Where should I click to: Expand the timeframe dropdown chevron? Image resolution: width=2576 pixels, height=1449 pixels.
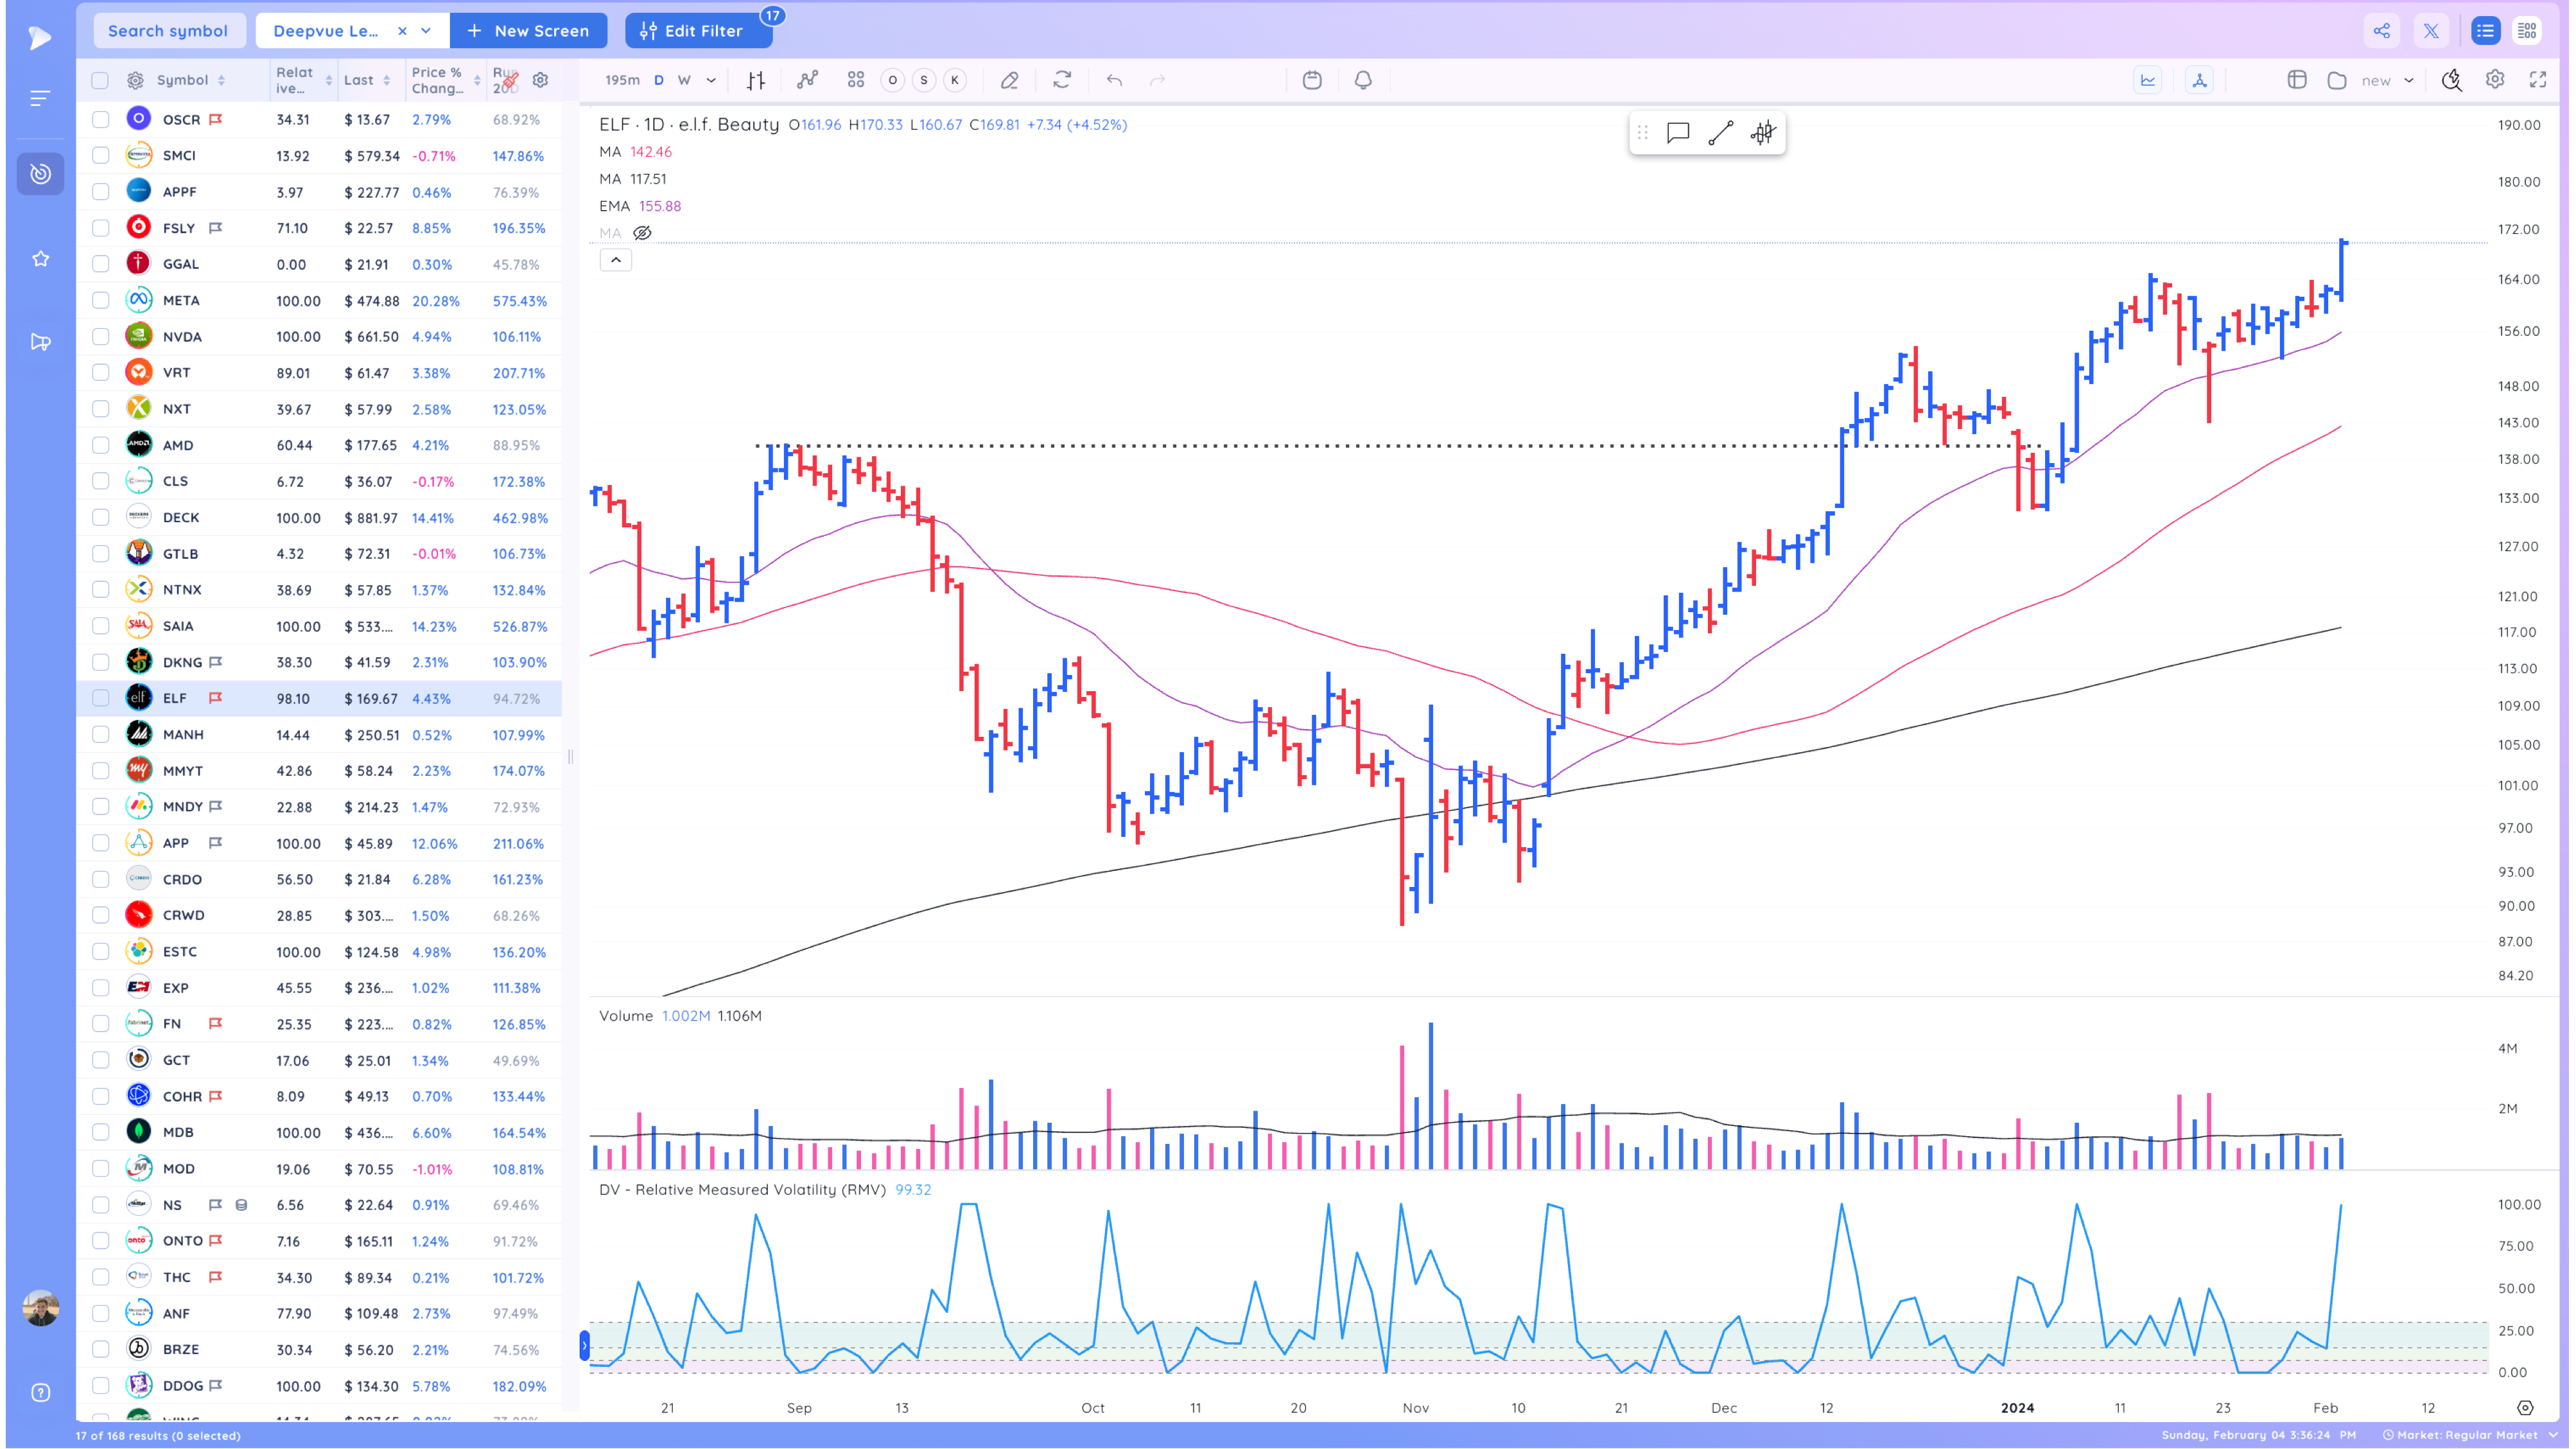click(x=711, y=80)
